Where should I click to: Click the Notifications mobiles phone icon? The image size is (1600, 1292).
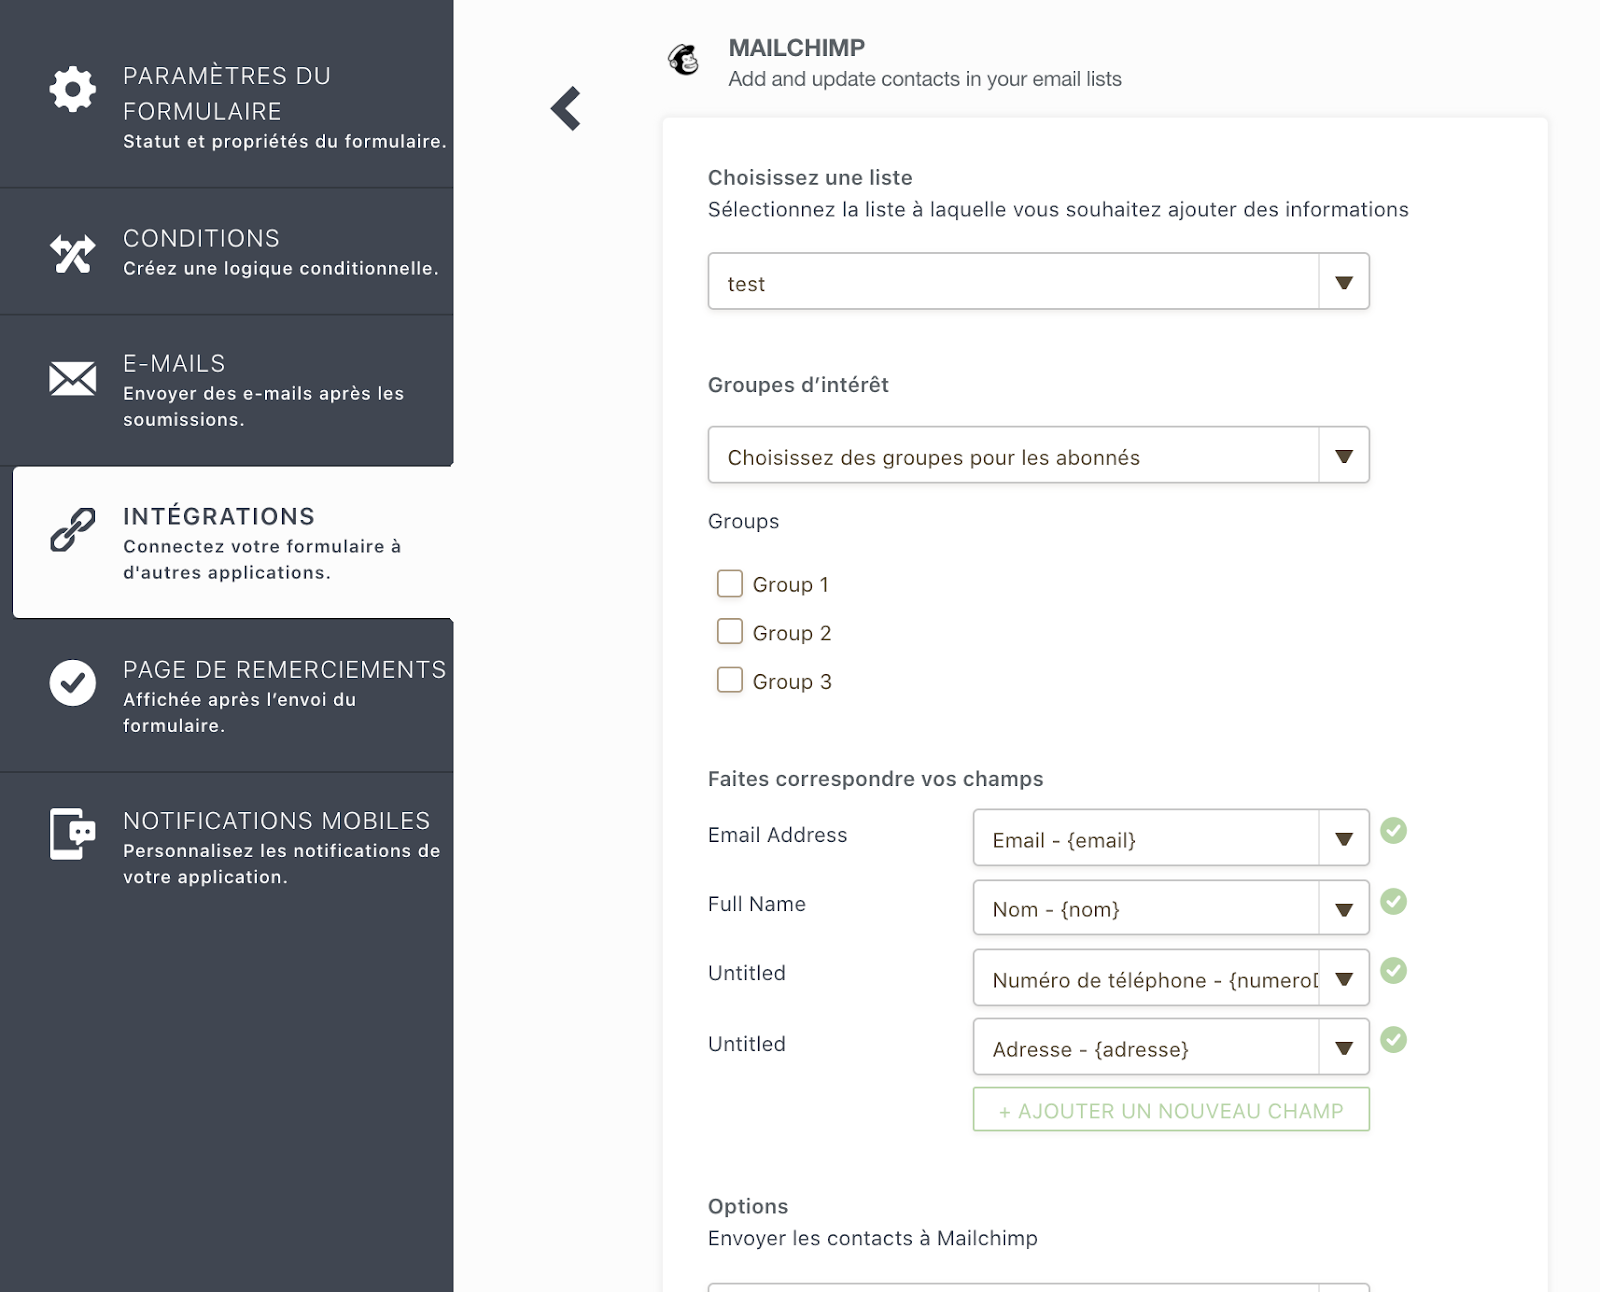click(x=73, y=834)
